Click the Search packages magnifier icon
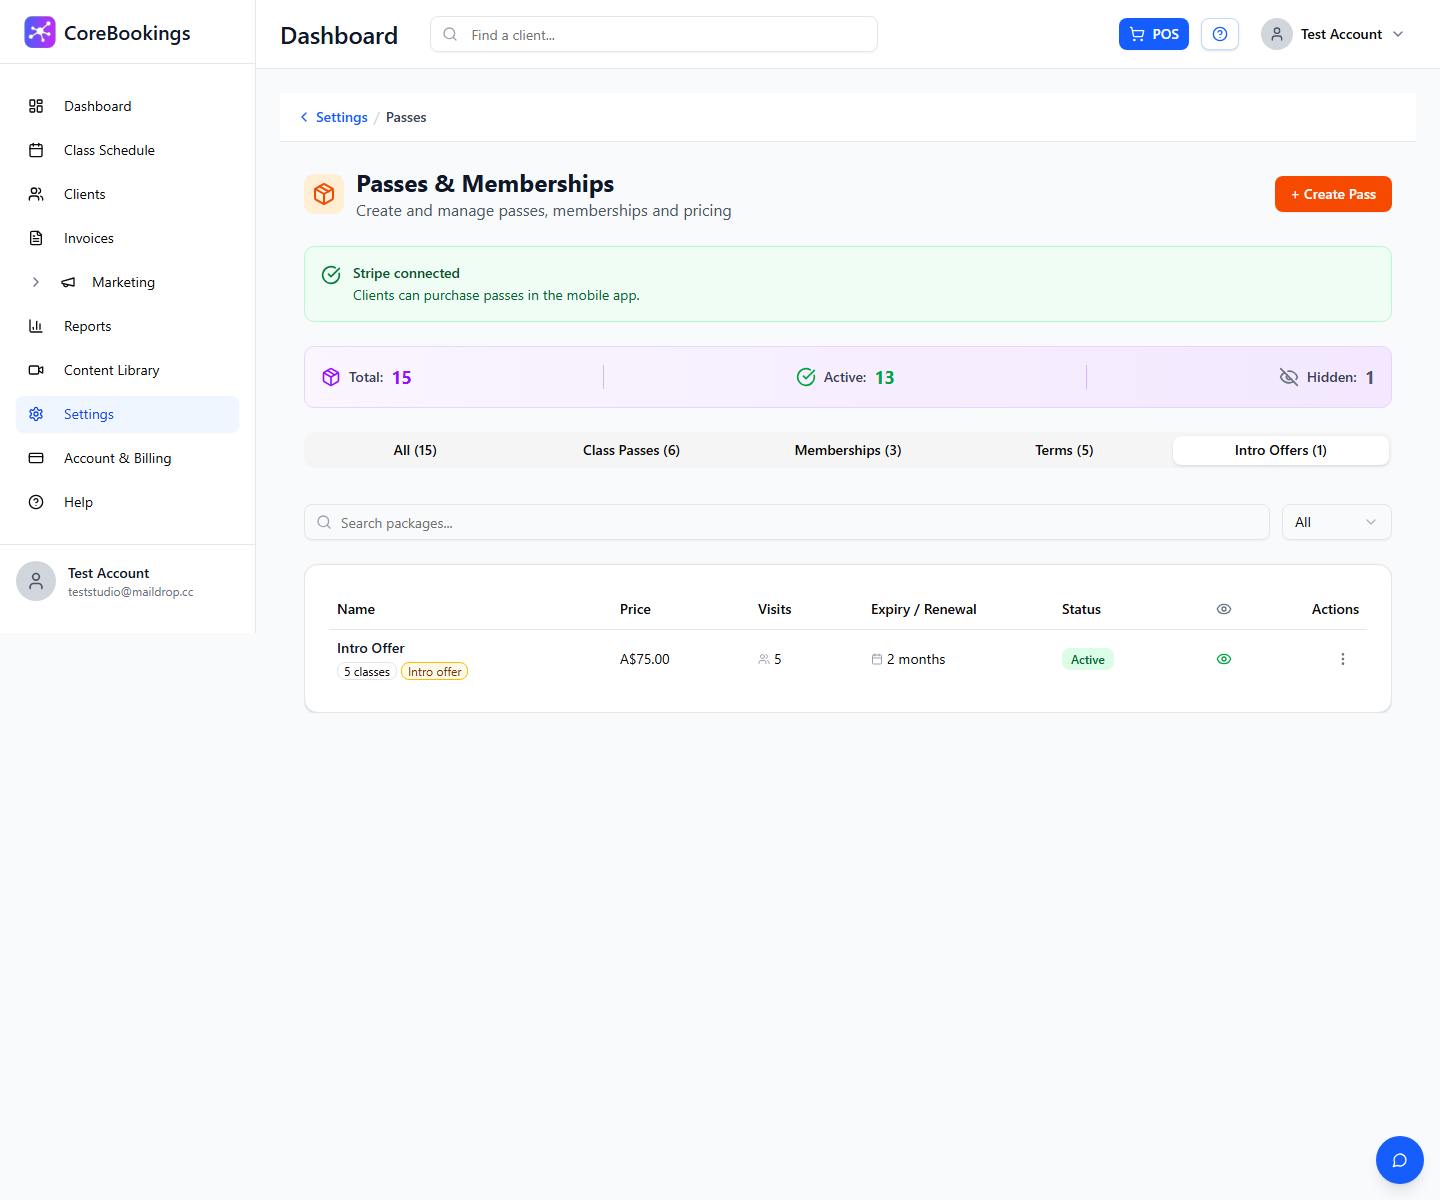This screenshot has width=1440, height=1200. click(x=324, y=522)
